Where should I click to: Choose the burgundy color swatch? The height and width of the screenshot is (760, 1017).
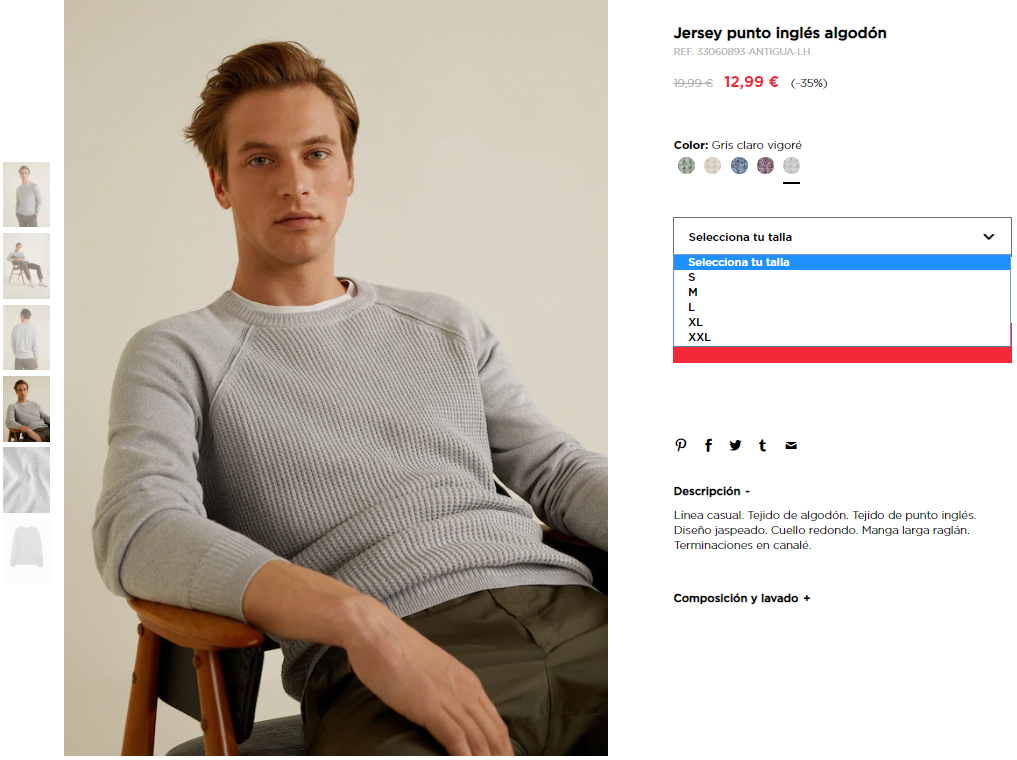pos(765,166)
